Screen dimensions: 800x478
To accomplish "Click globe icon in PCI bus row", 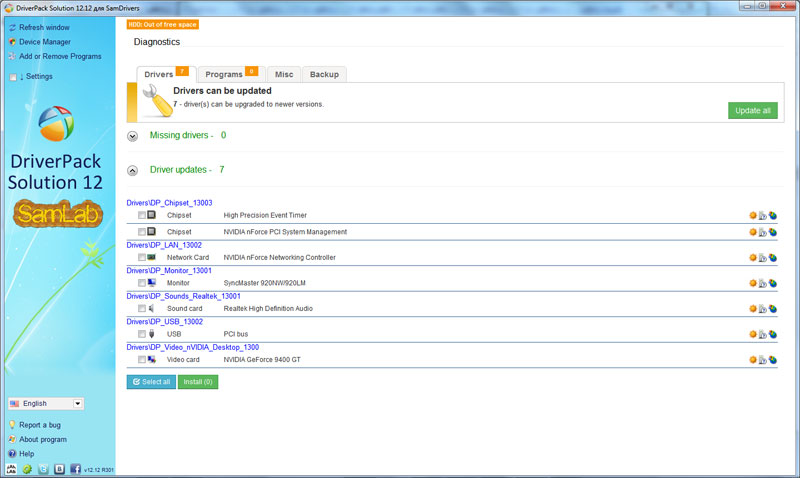I will 773,334.
